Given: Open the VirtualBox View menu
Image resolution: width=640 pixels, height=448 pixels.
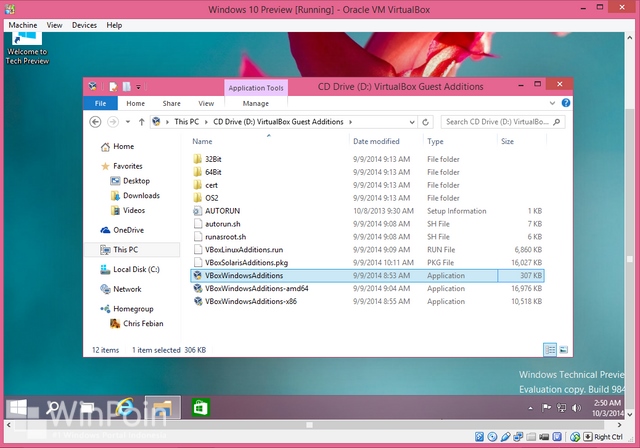Looking at the screenshot, I should point(54,25).
